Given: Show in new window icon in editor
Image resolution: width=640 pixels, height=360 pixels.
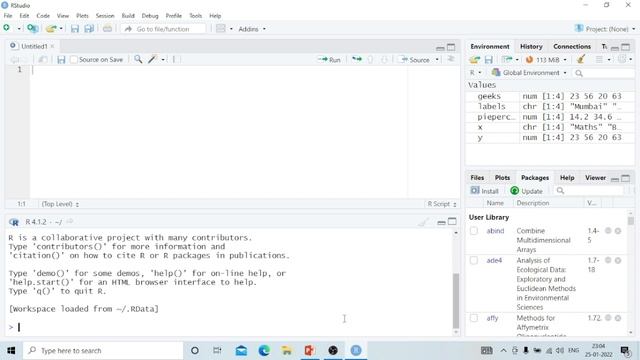Looking at the screenshot, I should (42, 60).
